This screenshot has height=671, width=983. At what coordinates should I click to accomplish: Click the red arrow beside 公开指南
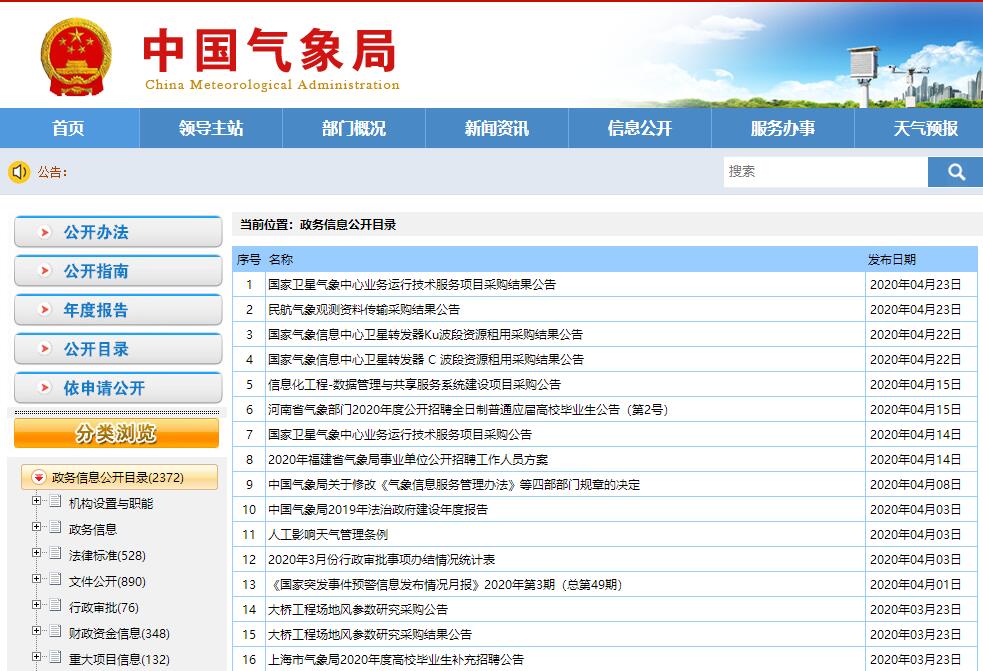[45, 271]
